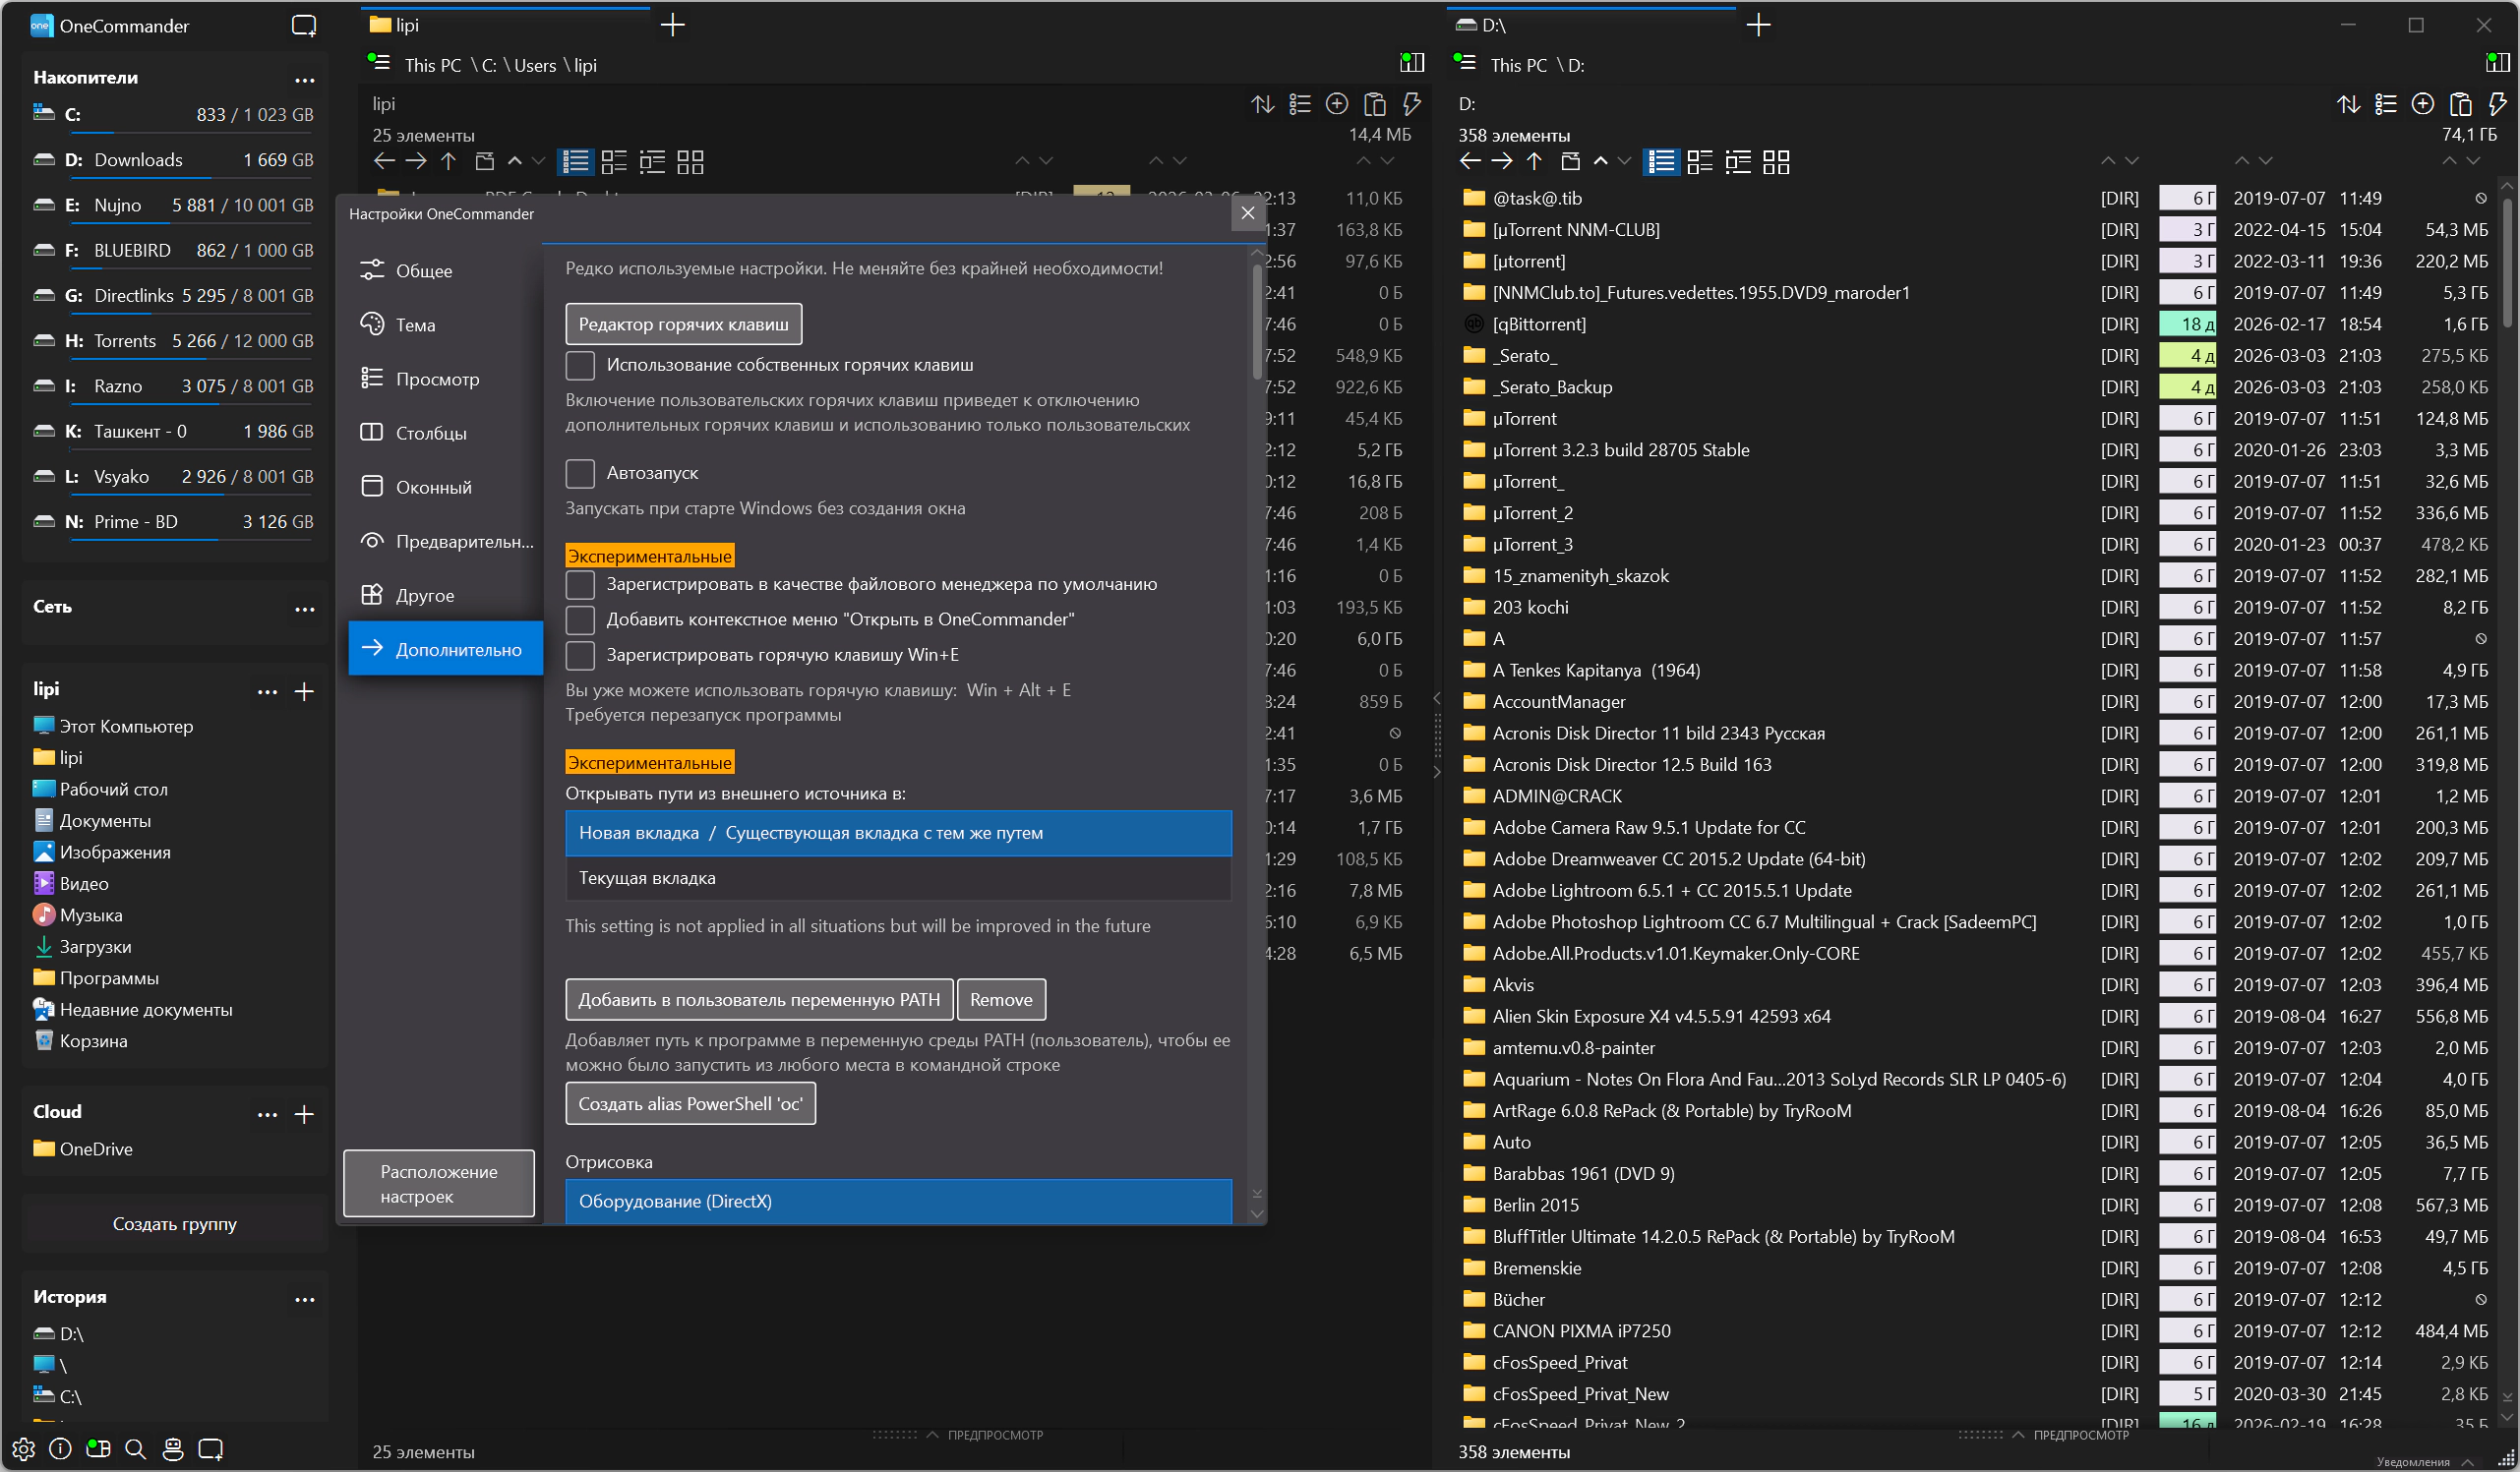This screenshot has width=2520, height=1472.
Task: Enable the Автозапуск checkbox
Action: (x=580, y=473)
